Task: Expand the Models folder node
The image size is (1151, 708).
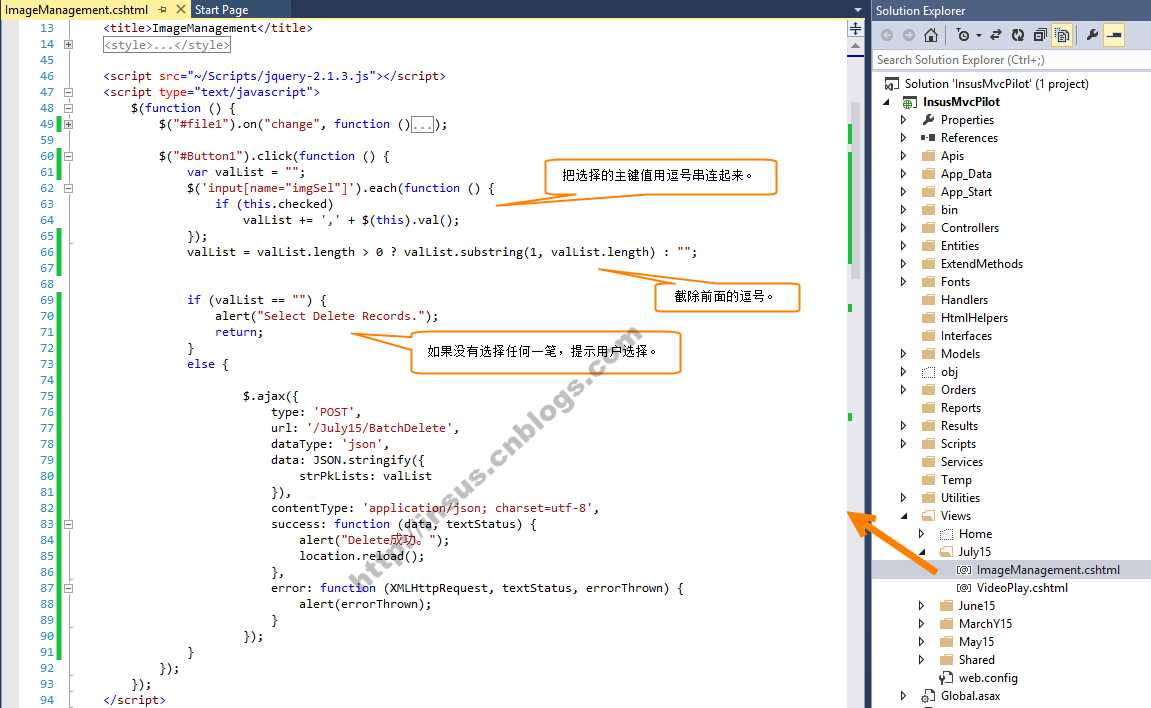Action: tap(904, 354)
